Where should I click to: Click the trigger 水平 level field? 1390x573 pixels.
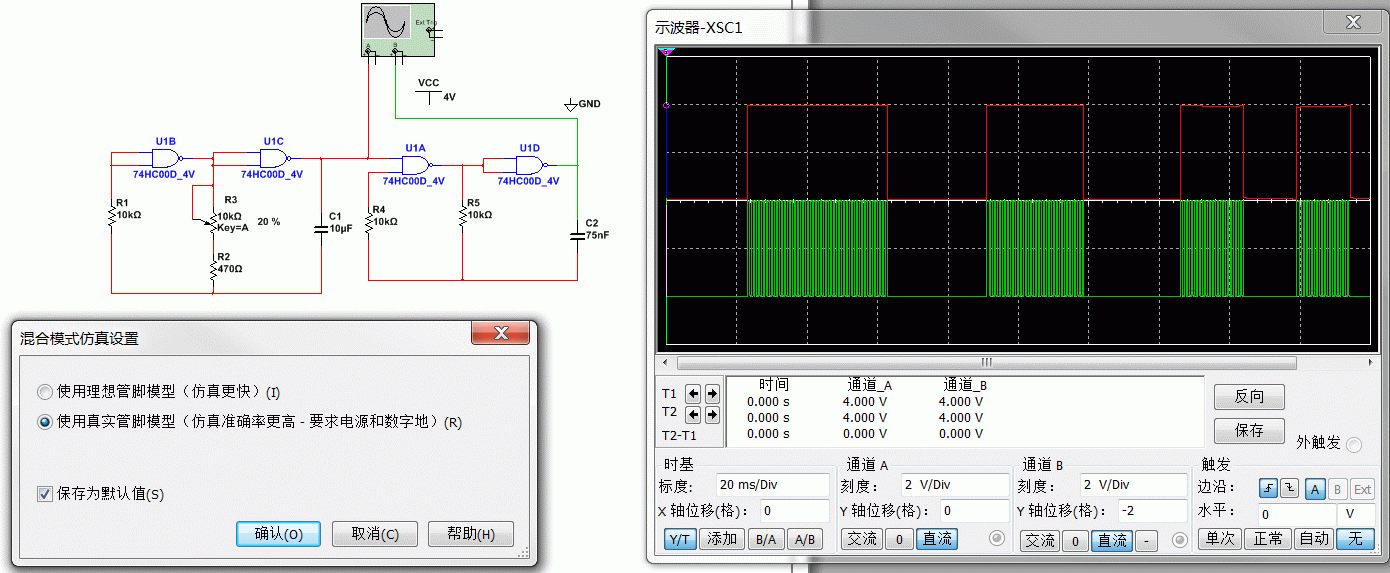(1298, 514)
